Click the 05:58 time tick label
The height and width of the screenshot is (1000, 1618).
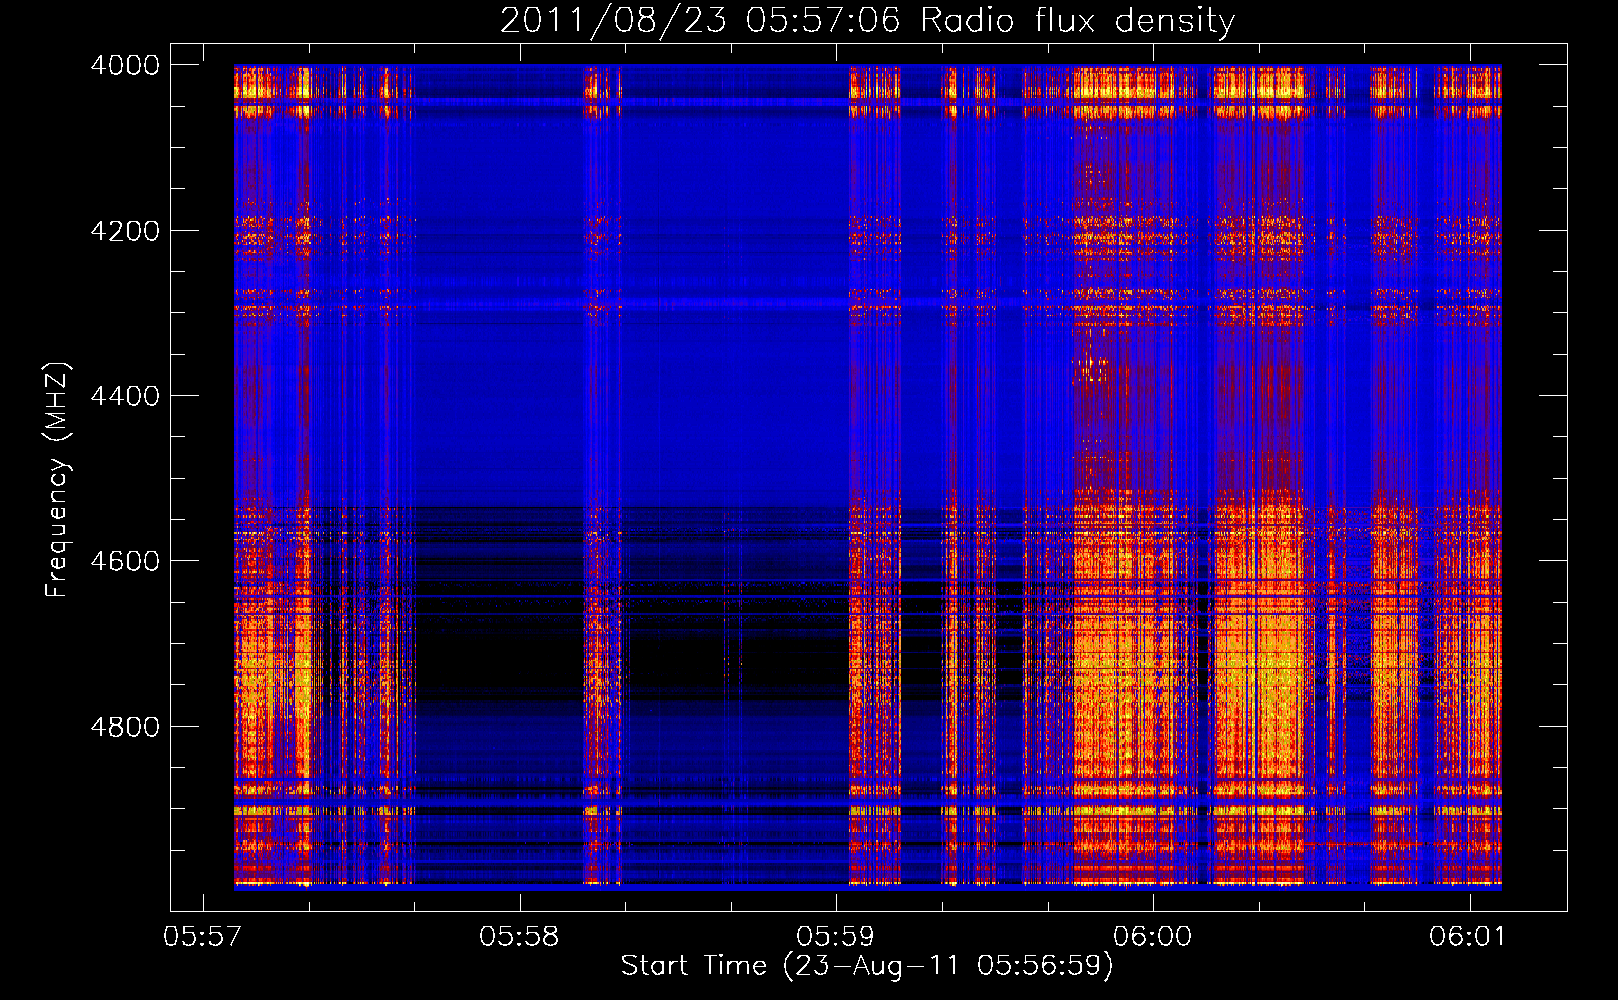[x=519, y=937]
